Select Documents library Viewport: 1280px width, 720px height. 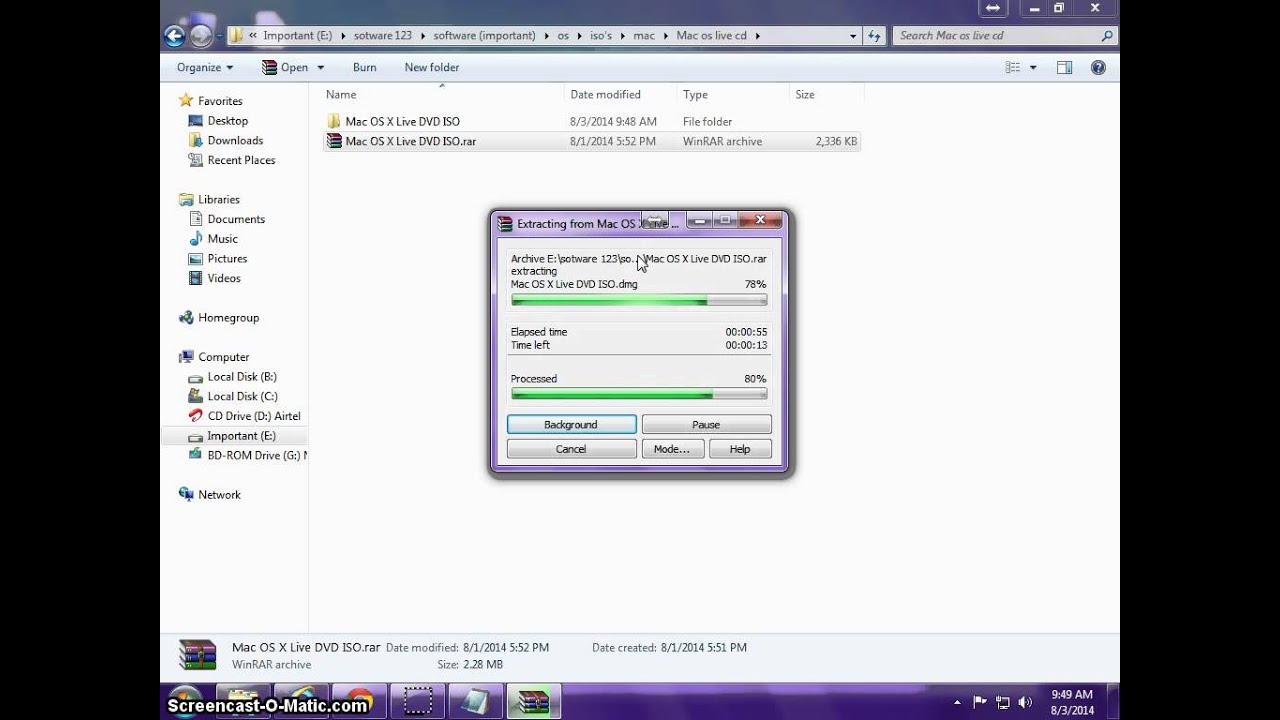(x=236, y=219)
